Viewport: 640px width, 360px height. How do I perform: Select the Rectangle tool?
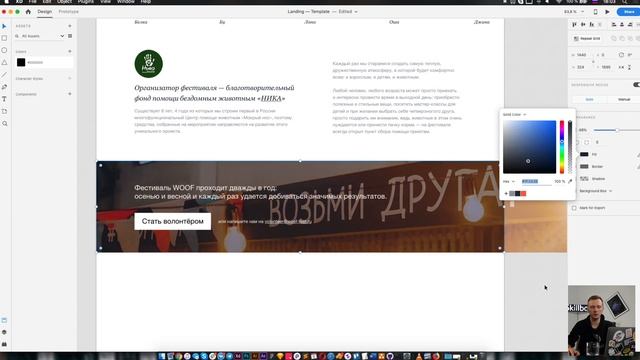pyautogui.click(x=4, y=38)
